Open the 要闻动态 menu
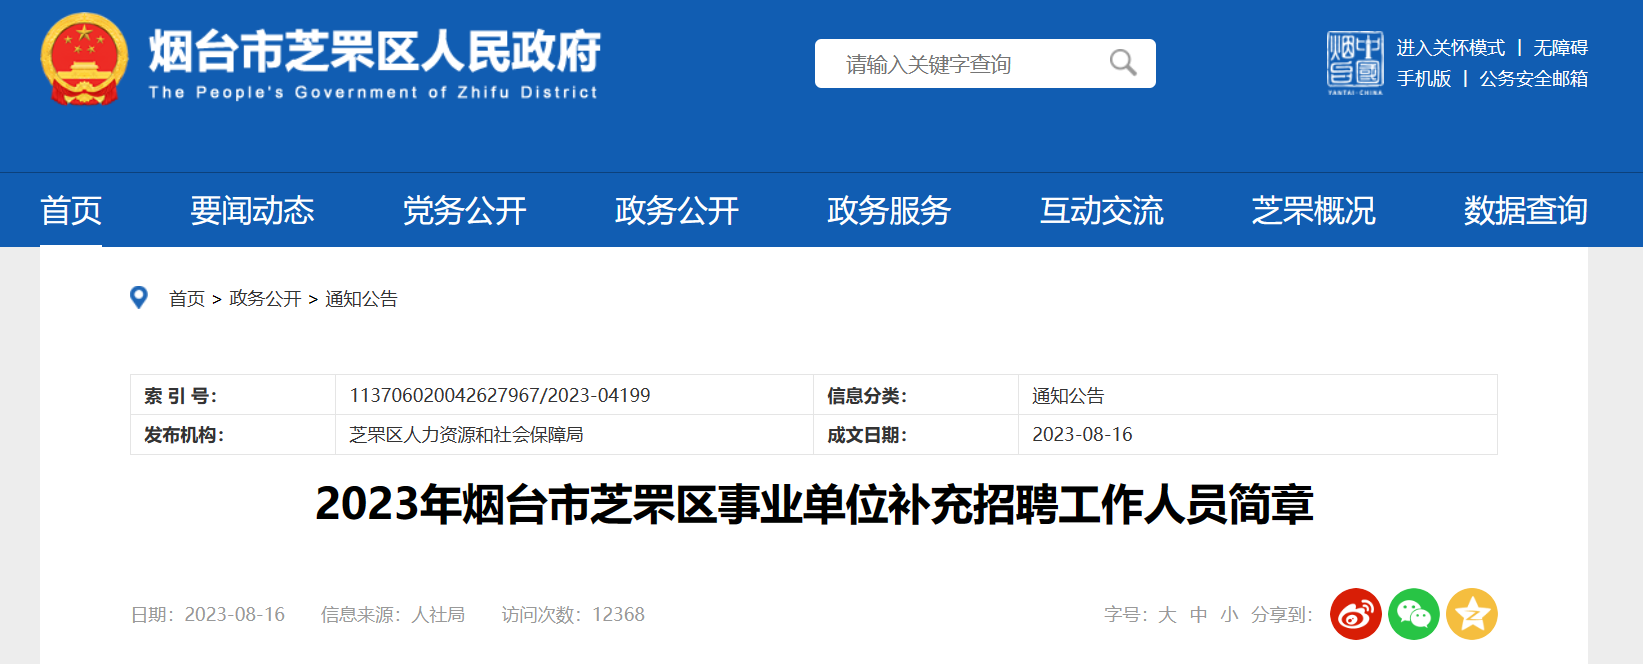The image size is (1643, 664). point(252,211)
